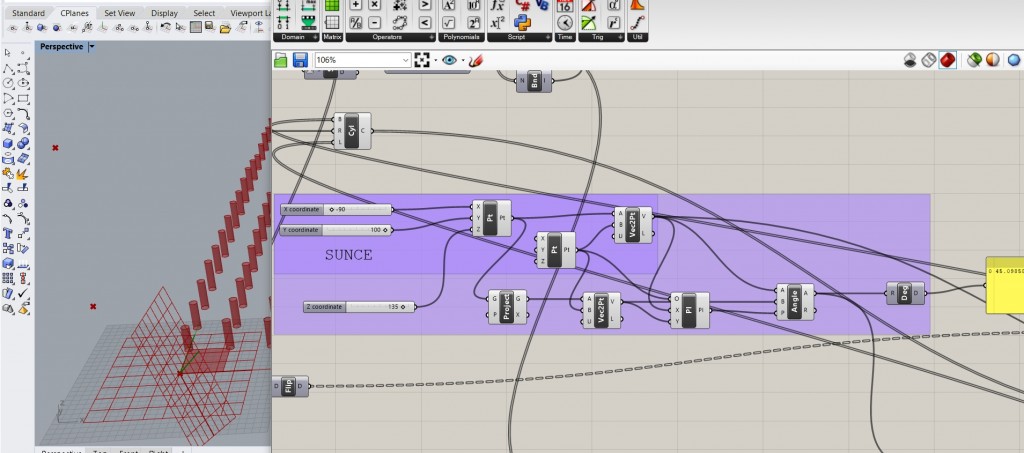Screen dimensions: 1024x453
Task: Select the Larger Than component icon
Action: pos(425,5)
